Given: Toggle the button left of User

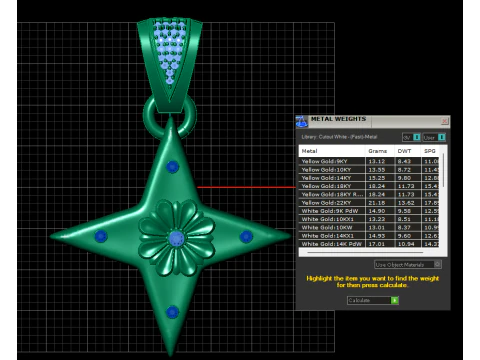Looking at the screenshot, I should (412, 137).
